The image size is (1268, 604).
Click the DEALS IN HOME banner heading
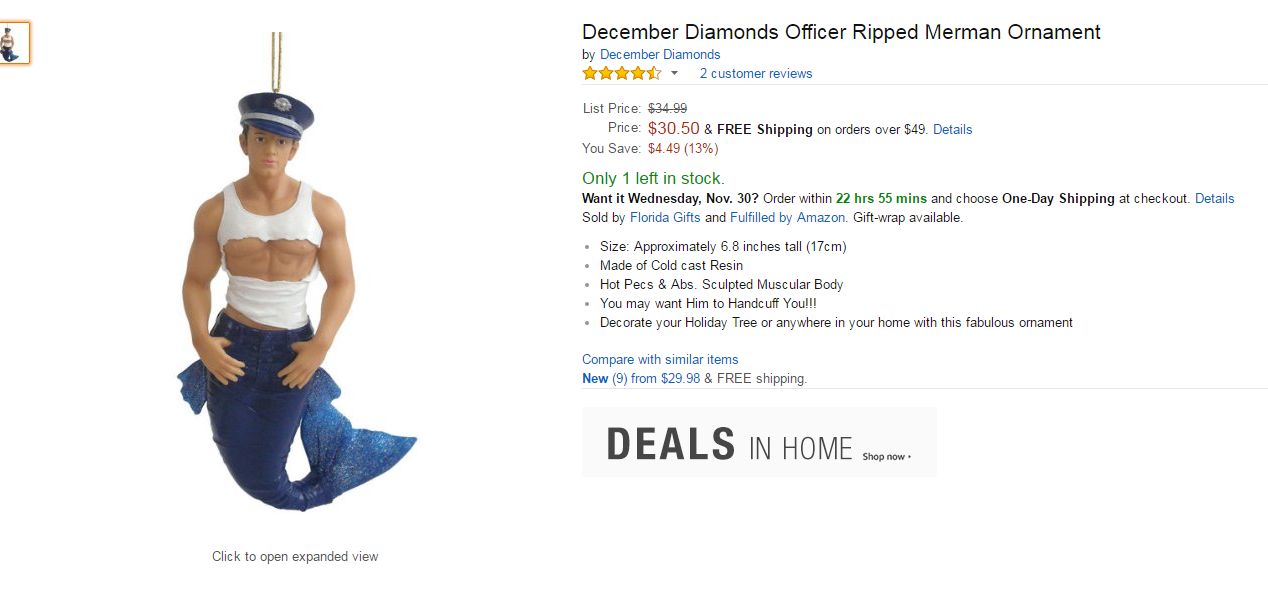729,444
